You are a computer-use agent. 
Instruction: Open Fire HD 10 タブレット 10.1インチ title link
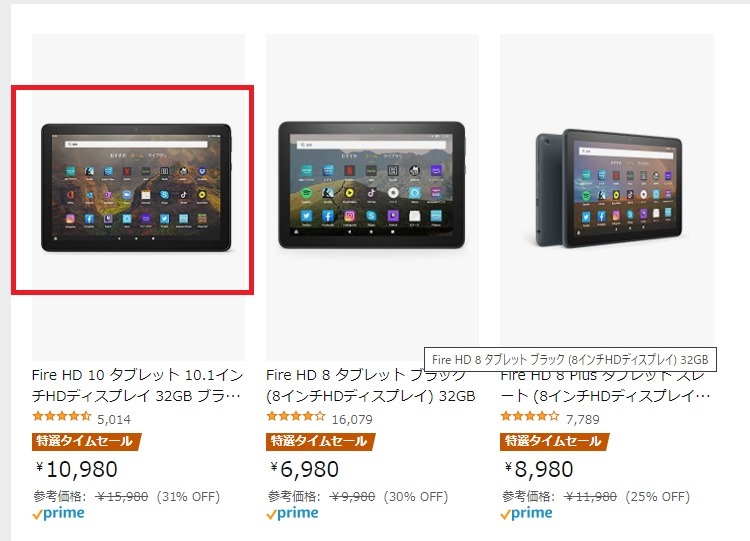coord(138,386)
